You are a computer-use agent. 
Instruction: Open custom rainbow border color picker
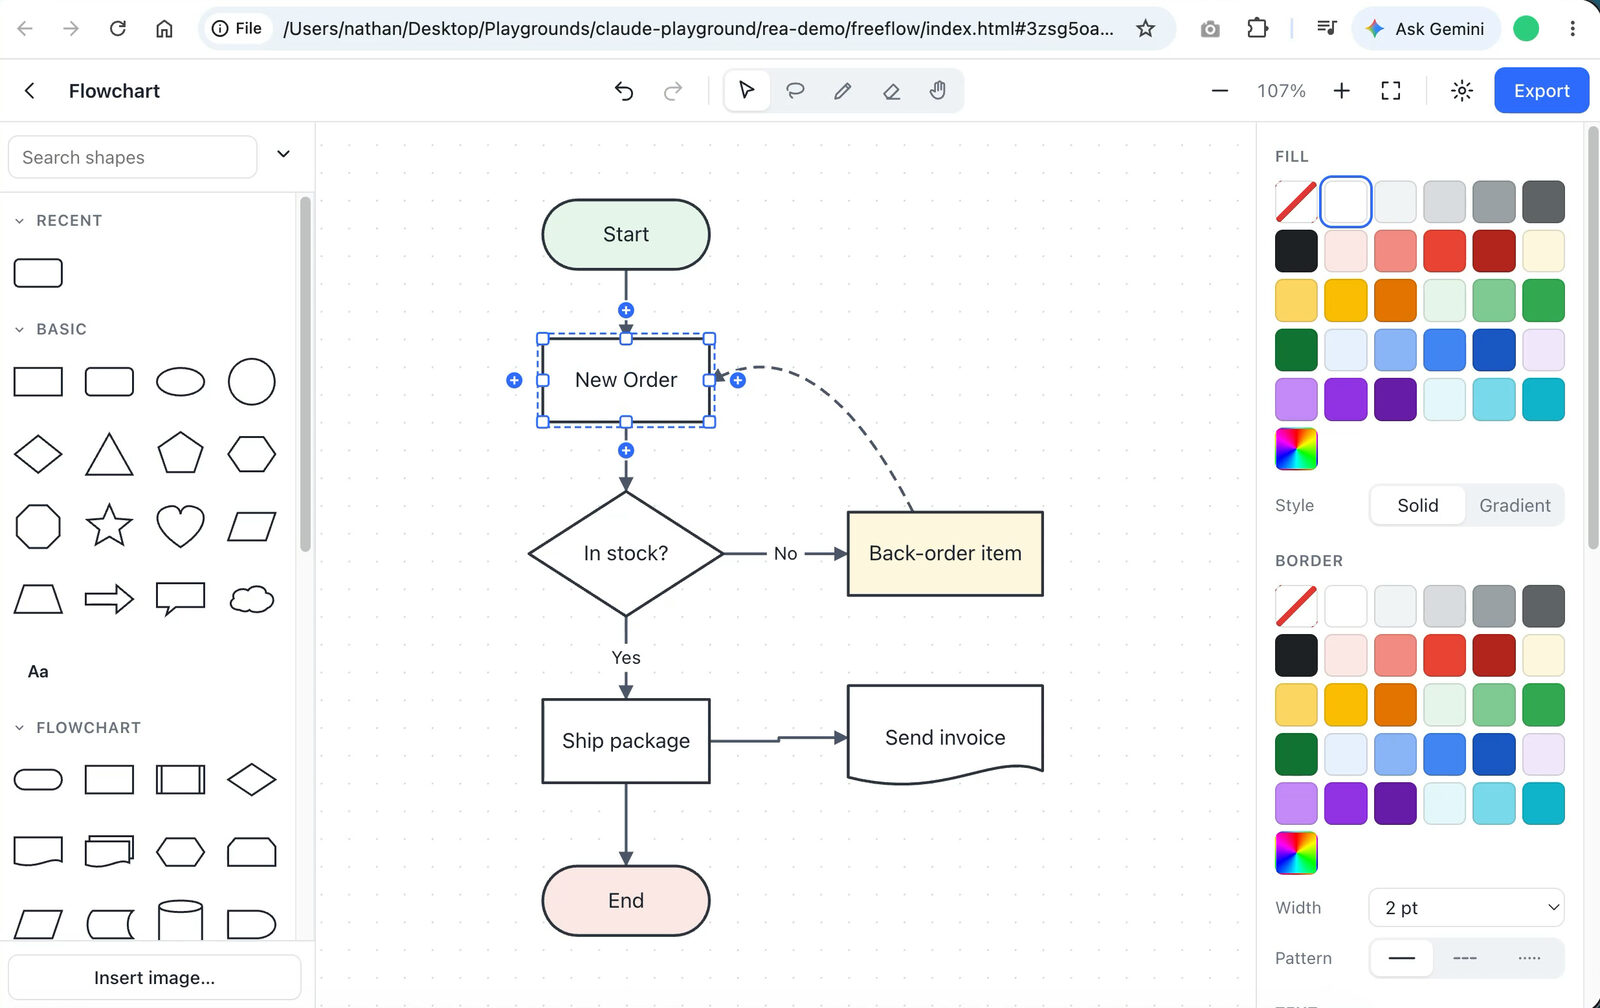(x=1296, y=853)
